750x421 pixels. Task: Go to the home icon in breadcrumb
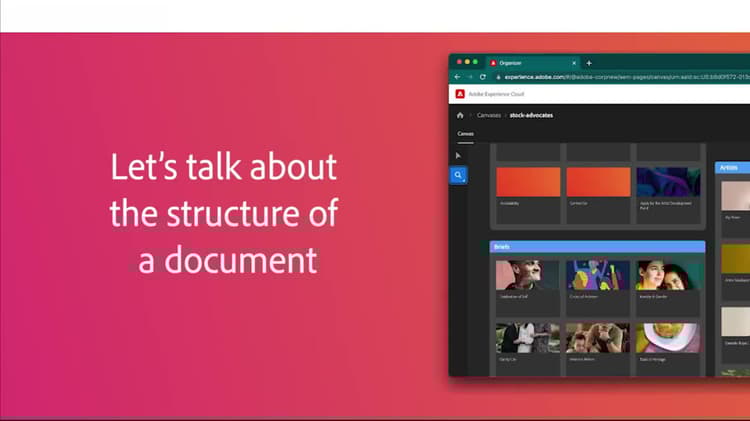pos(460,115)
